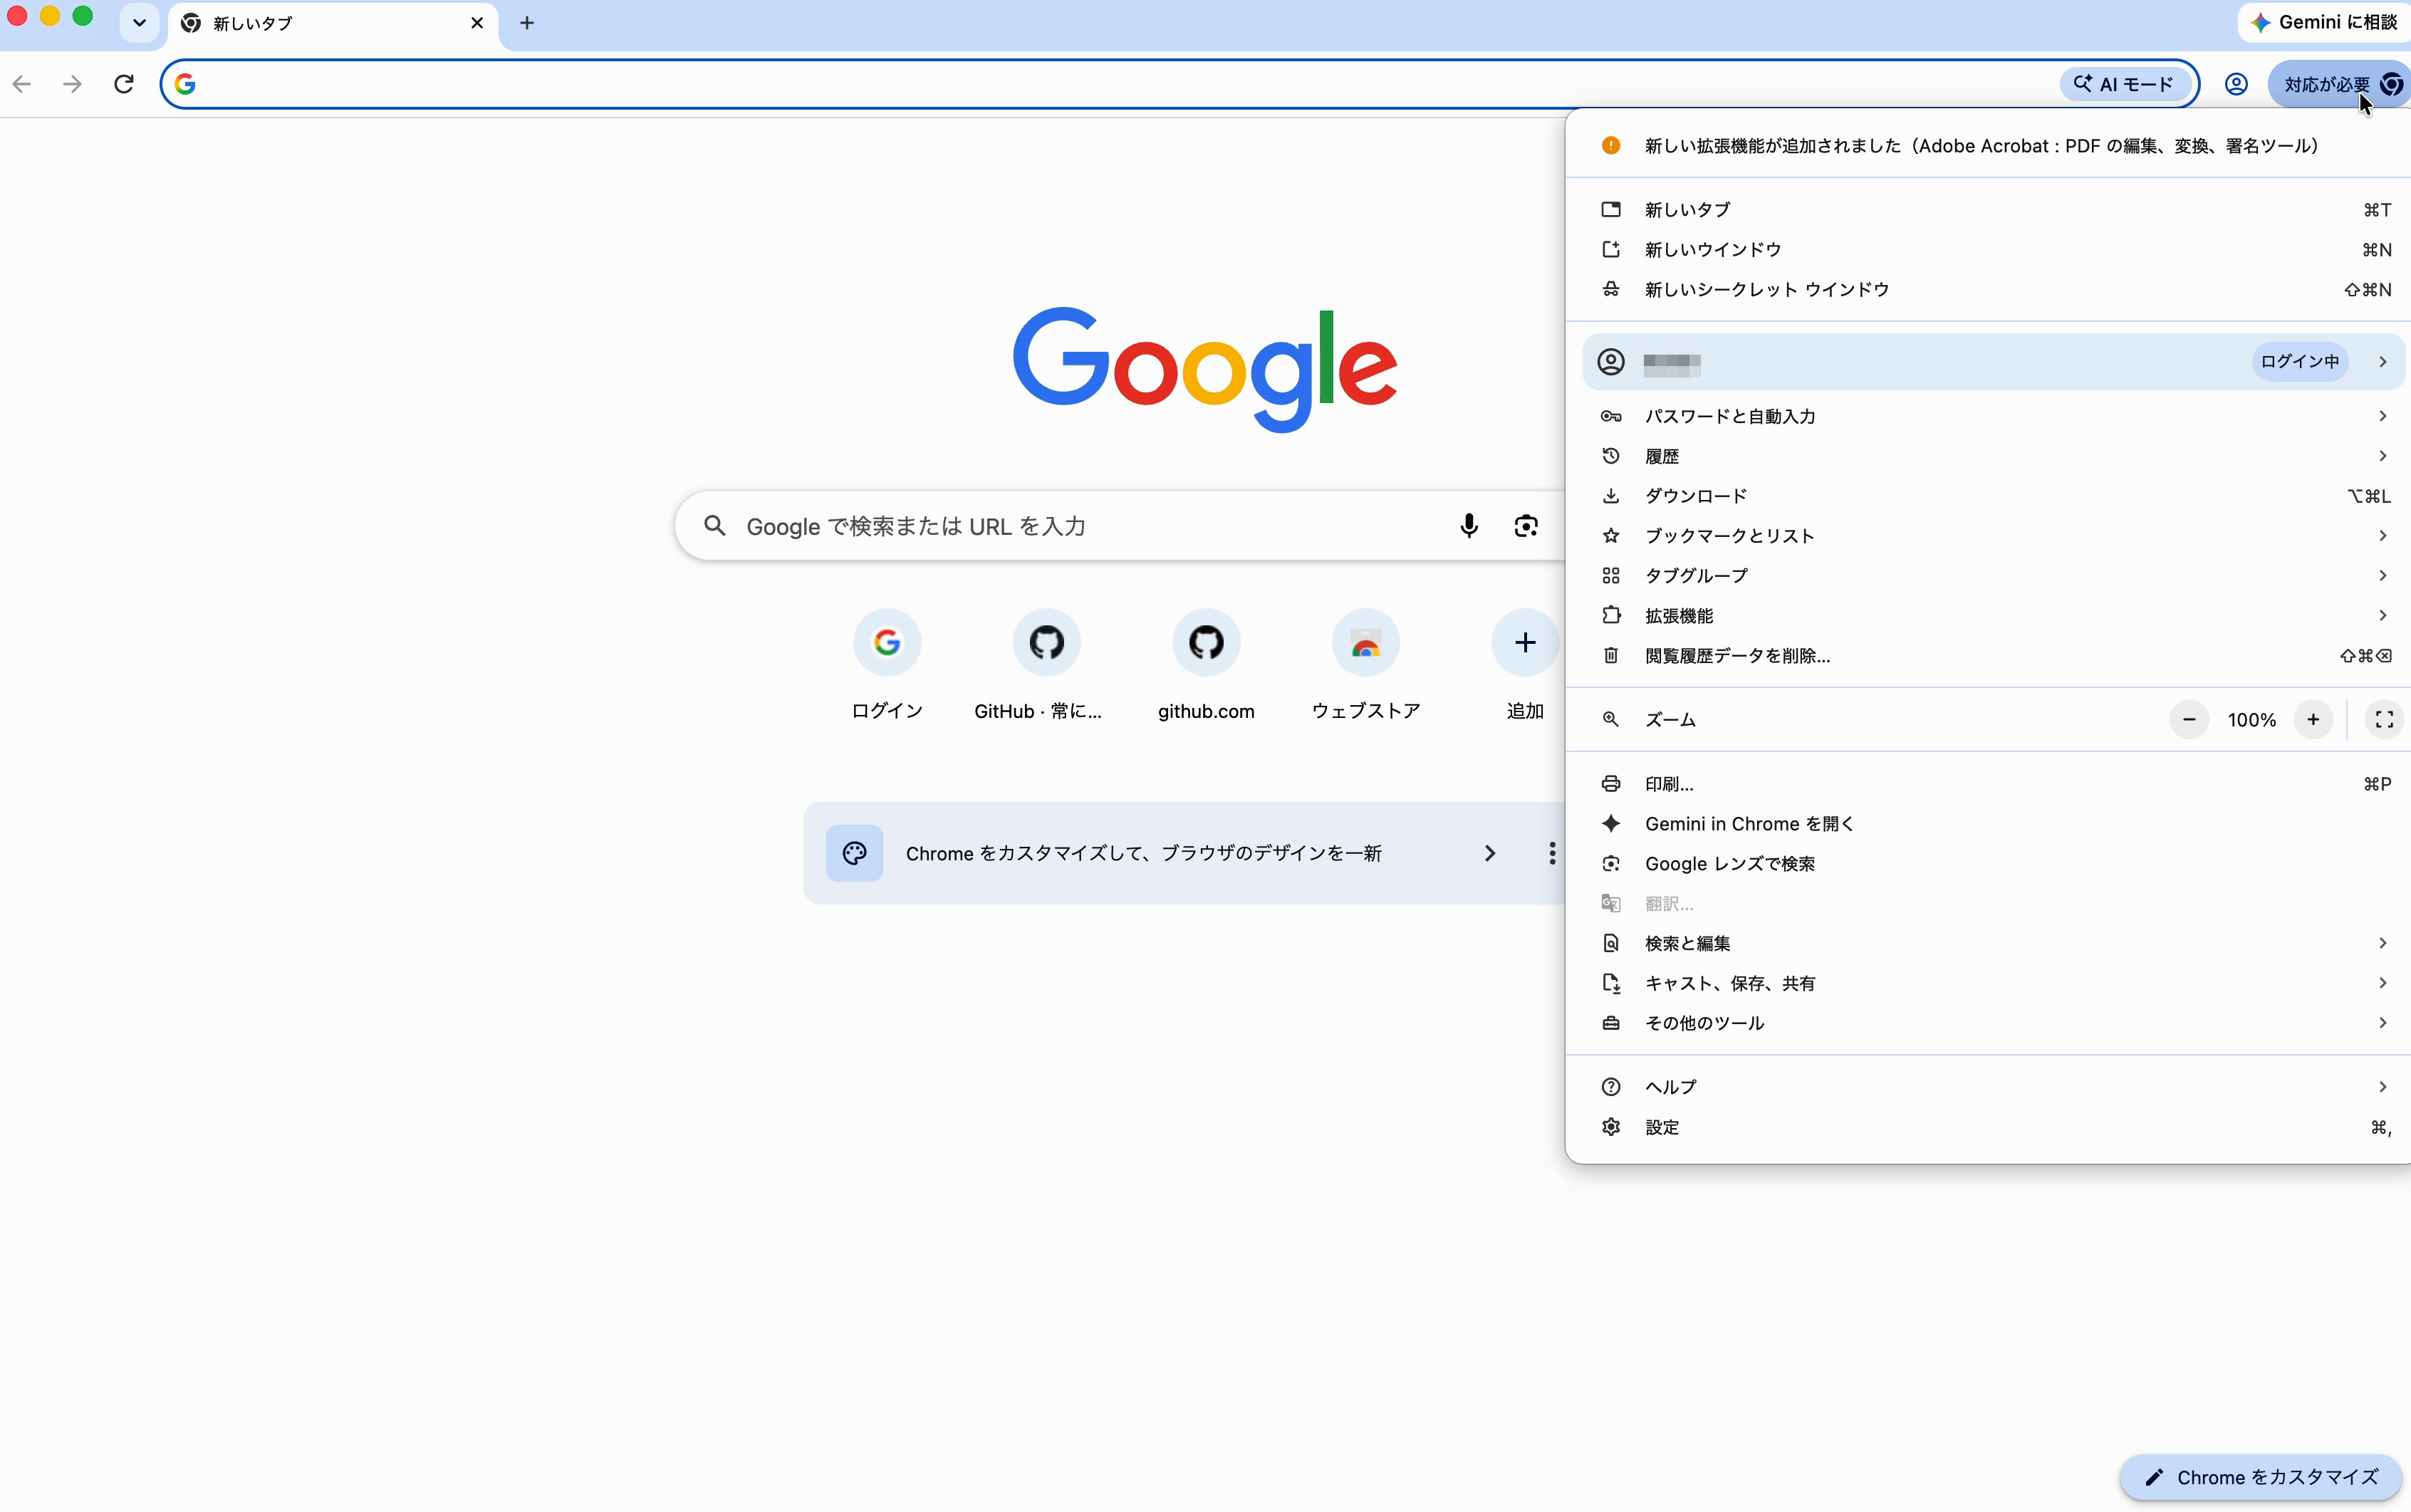The image size is (2411, 1512).
Task: Click the back navigation arrow
Action: 22,84
